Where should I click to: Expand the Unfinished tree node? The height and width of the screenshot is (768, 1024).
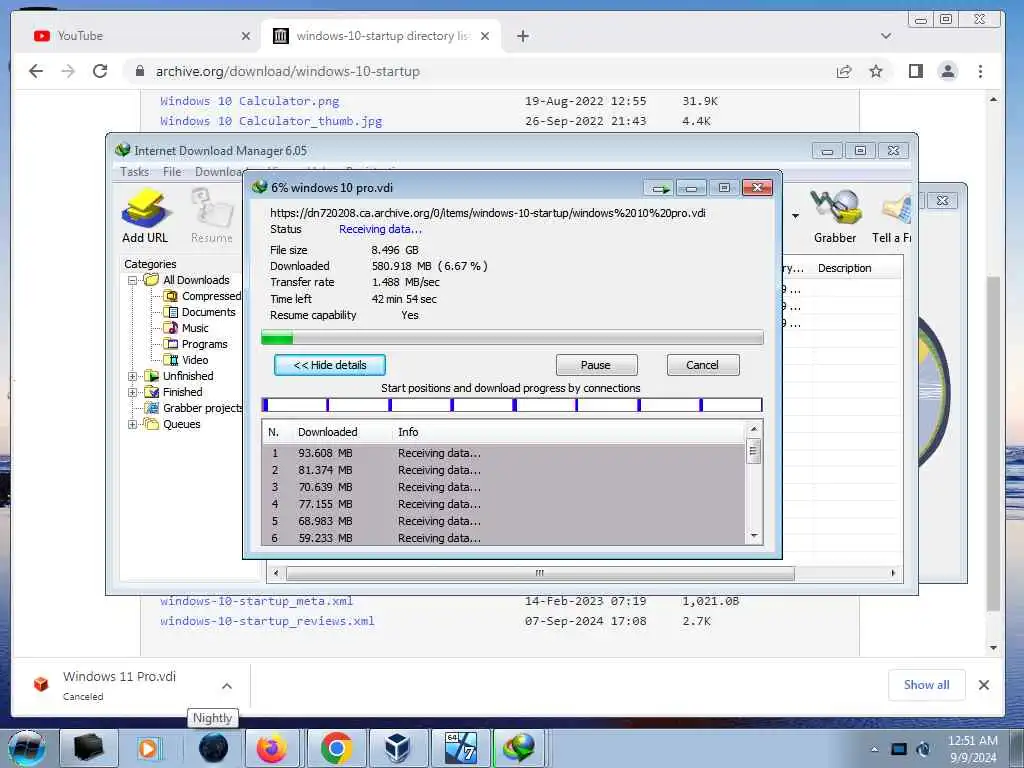(x=133, y=376)
